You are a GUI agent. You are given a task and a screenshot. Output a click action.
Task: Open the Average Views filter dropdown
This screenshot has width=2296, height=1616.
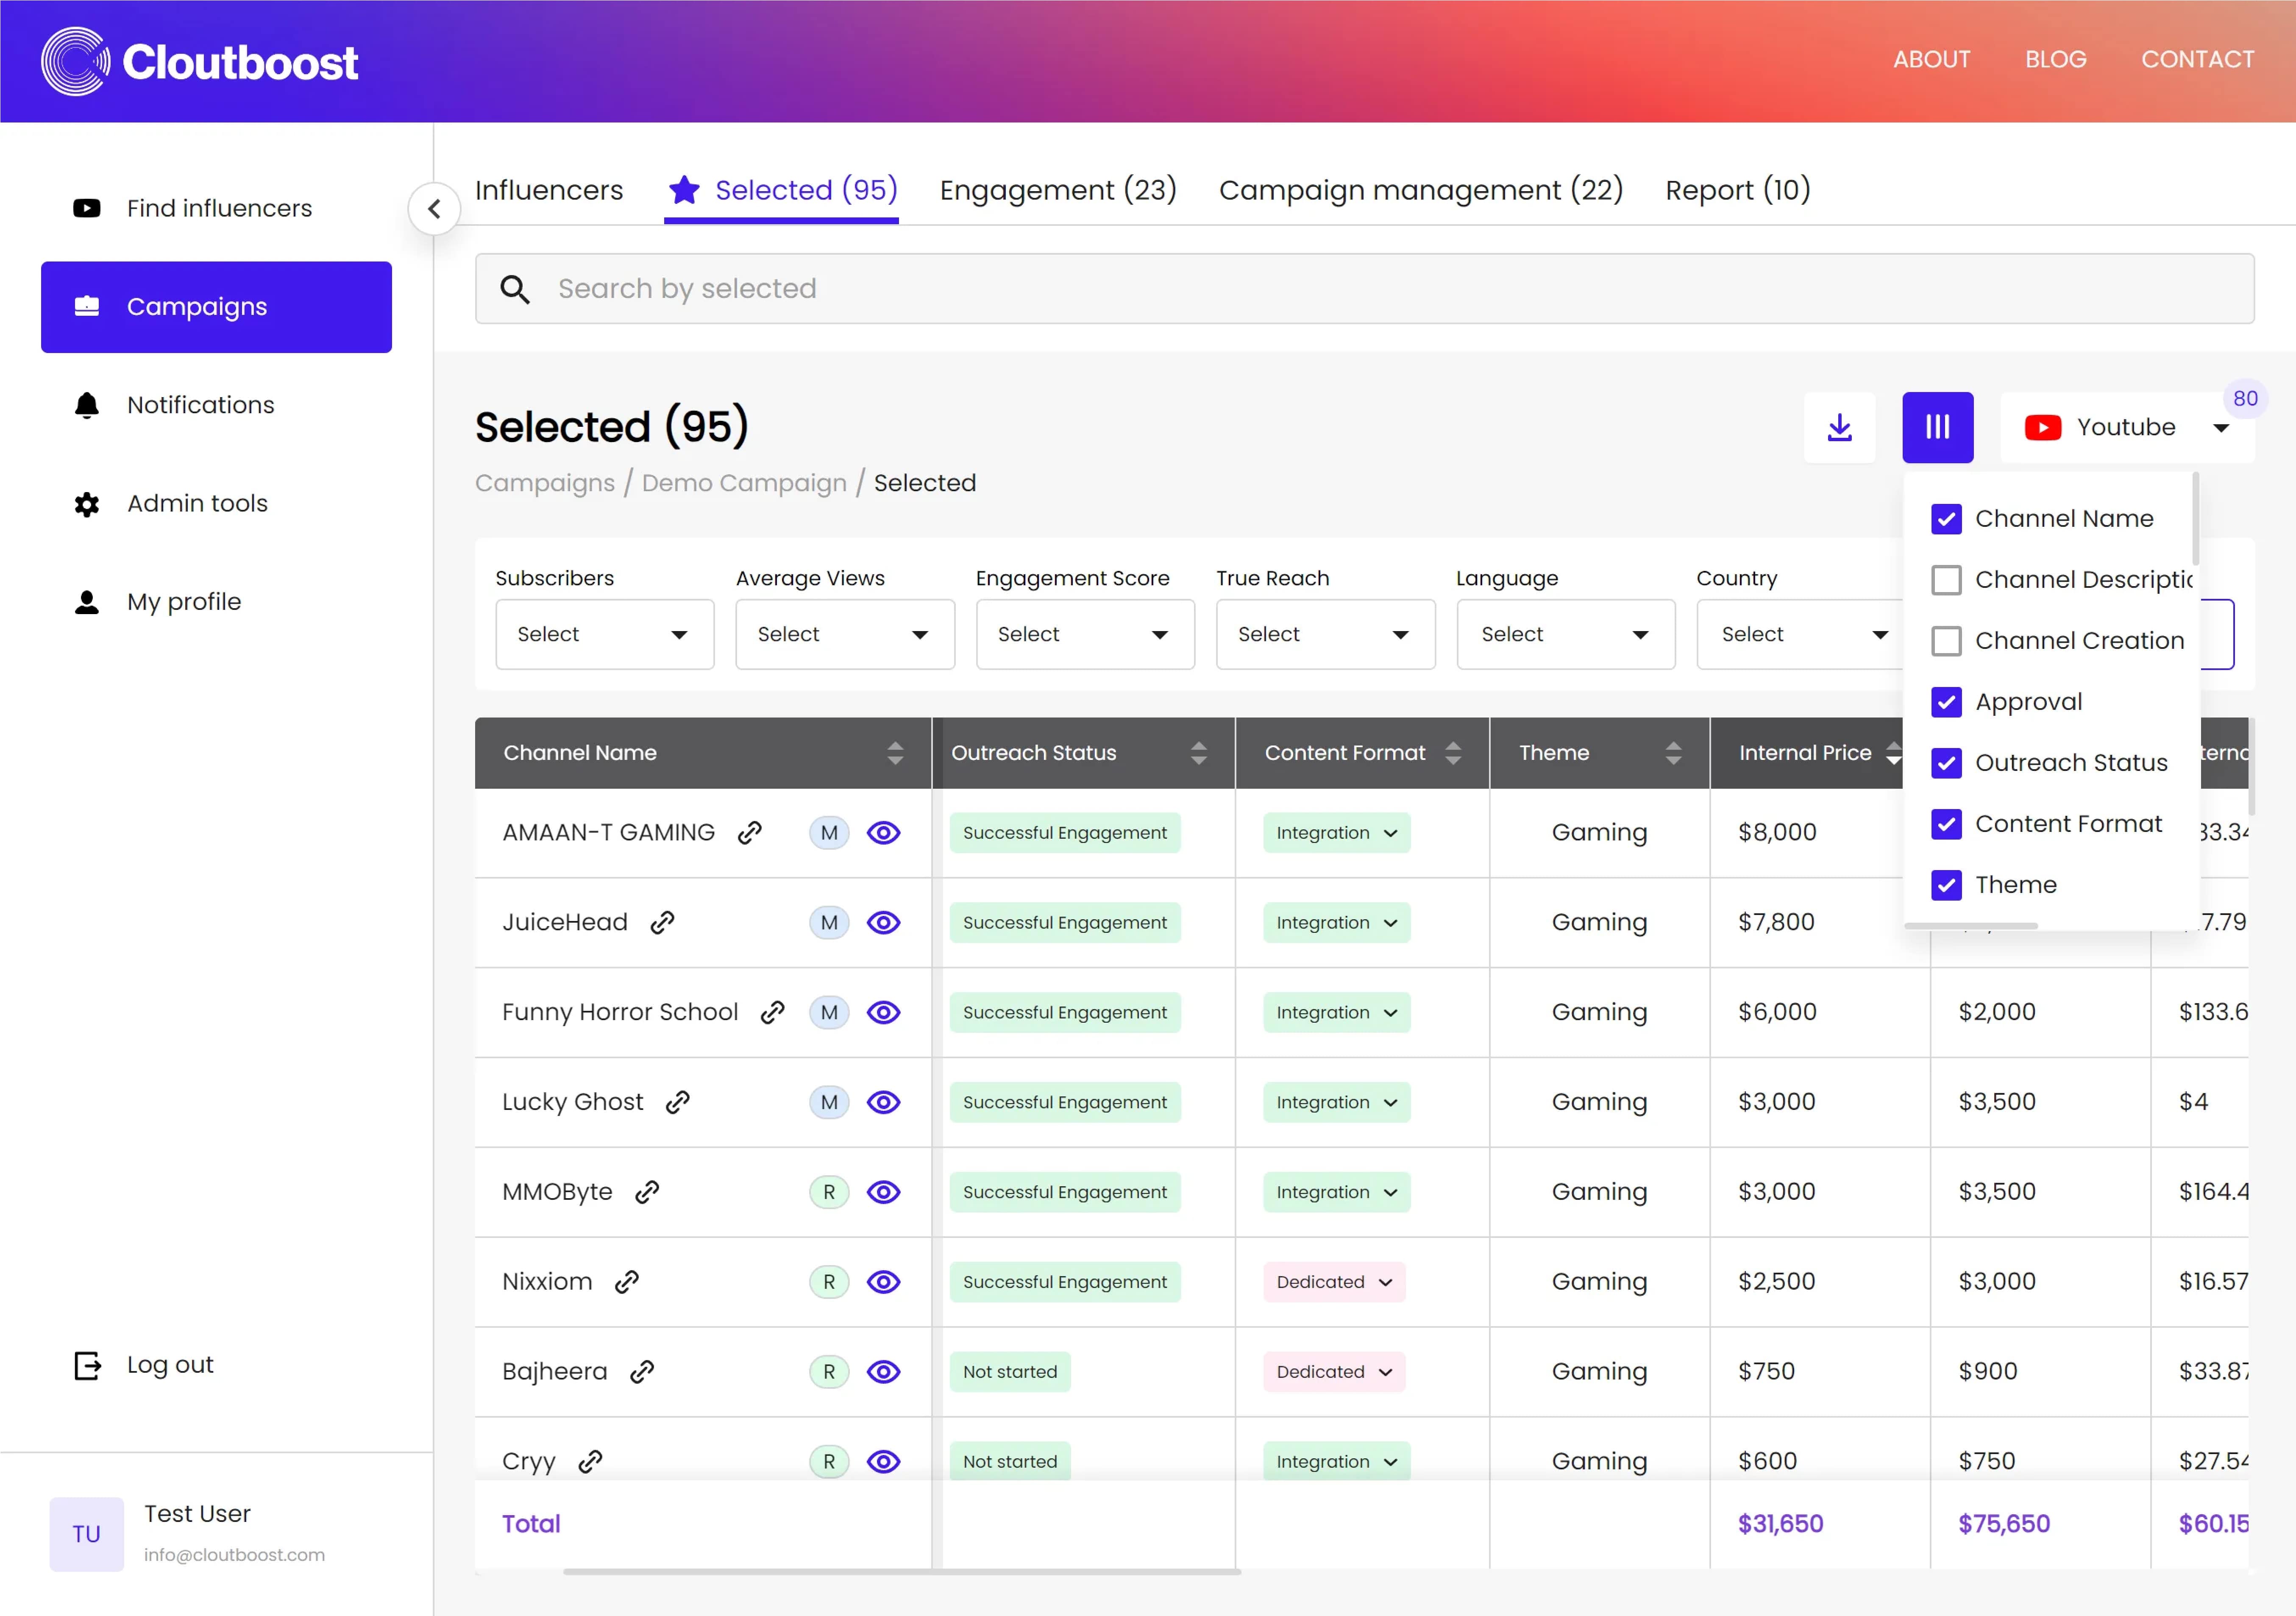pyautogui.click(x=845, y=634)
